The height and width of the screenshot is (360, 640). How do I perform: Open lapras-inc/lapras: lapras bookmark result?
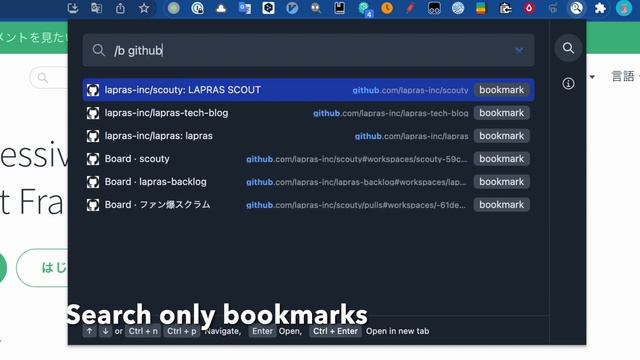point(309,136)
